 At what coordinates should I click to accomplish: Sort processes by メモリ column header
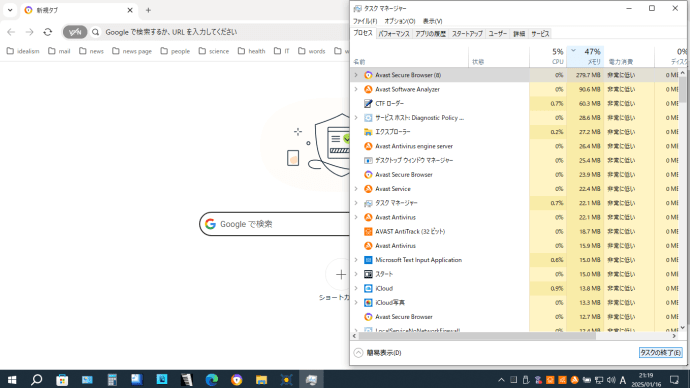[585, 56]
